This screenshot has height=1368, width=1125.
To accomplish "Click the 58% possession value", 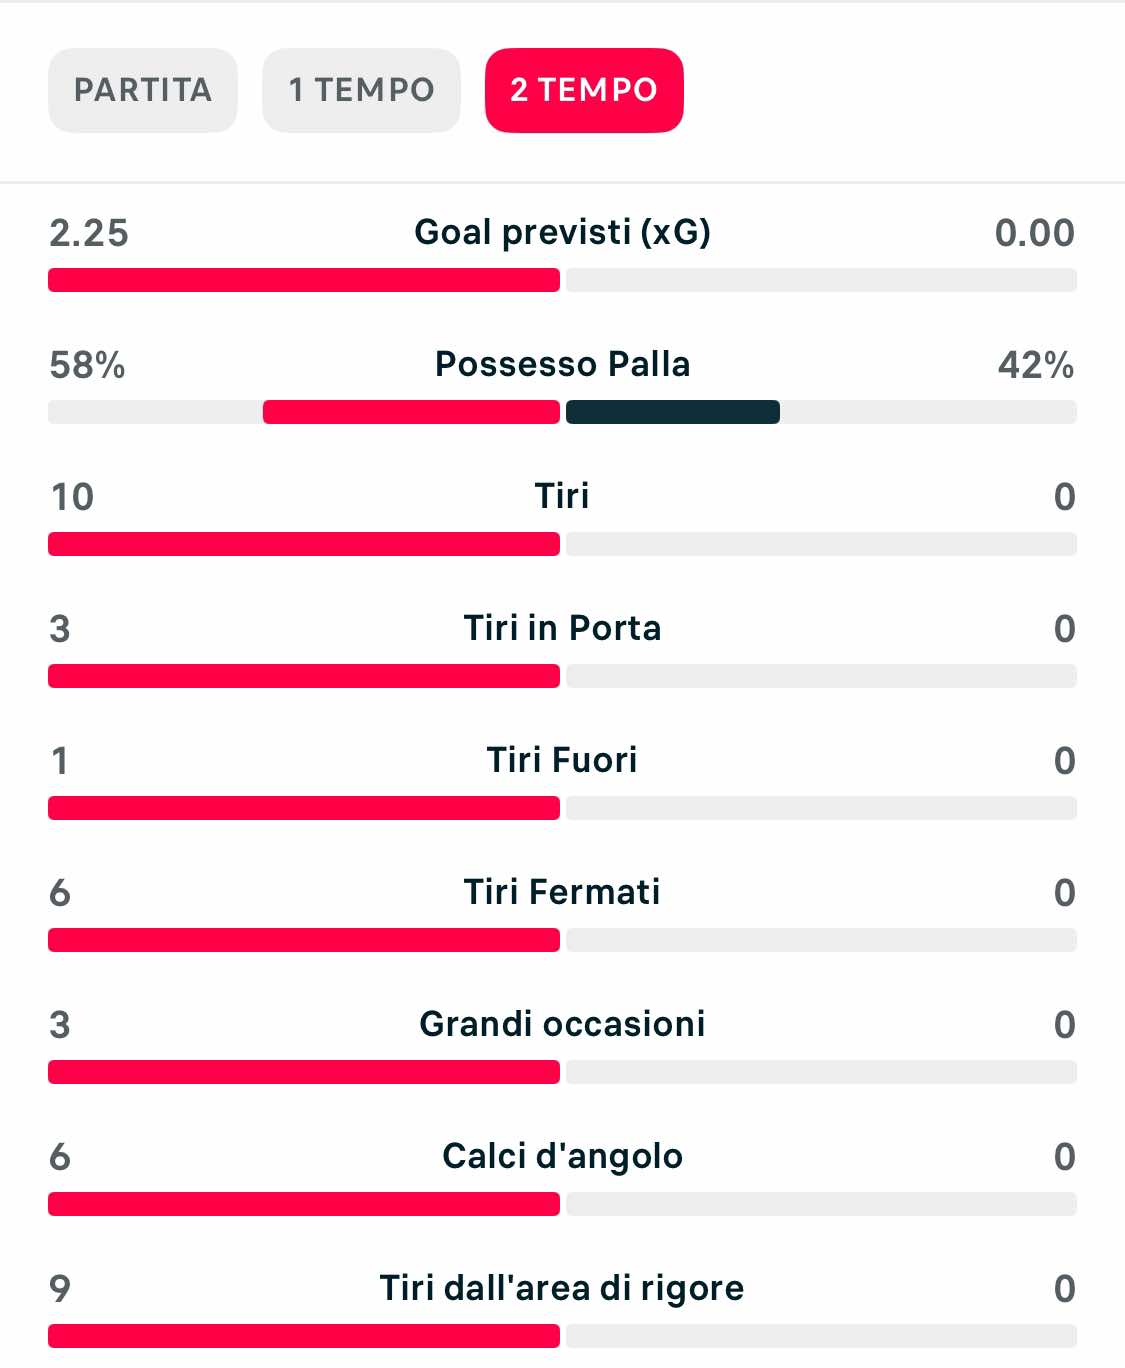I will click(87, 365).
